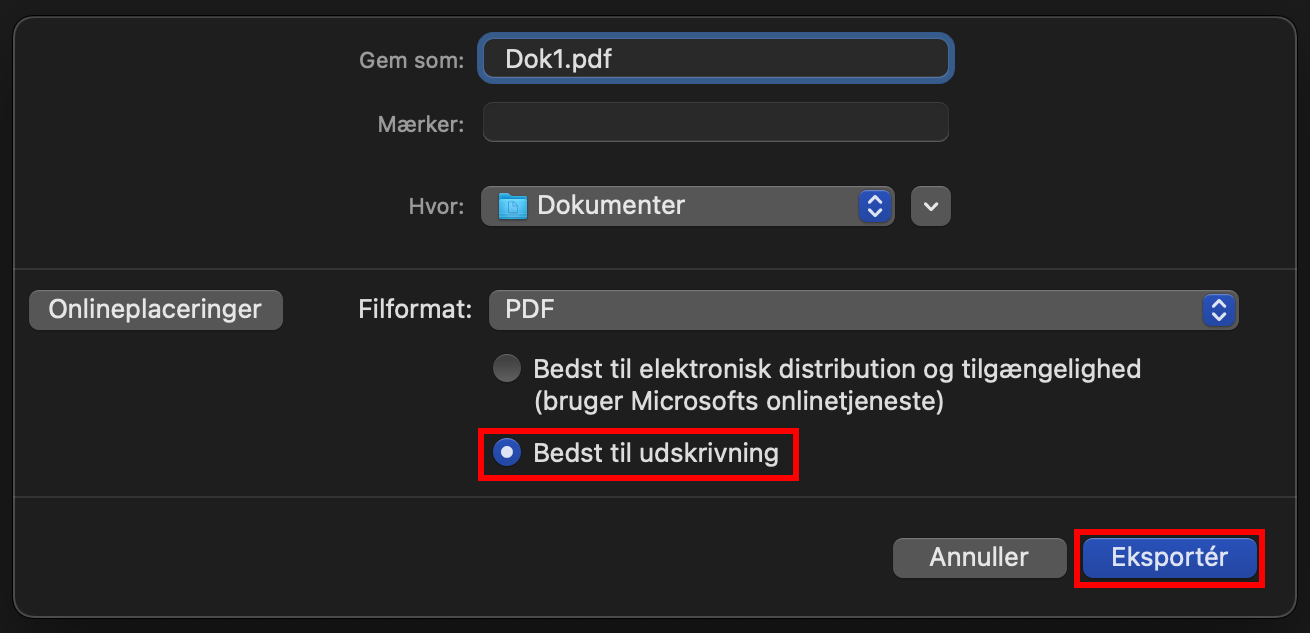Click the blue arrows on the Hvor popup
The width and height of the screenshot is (1310, 633).
point(875,206)
